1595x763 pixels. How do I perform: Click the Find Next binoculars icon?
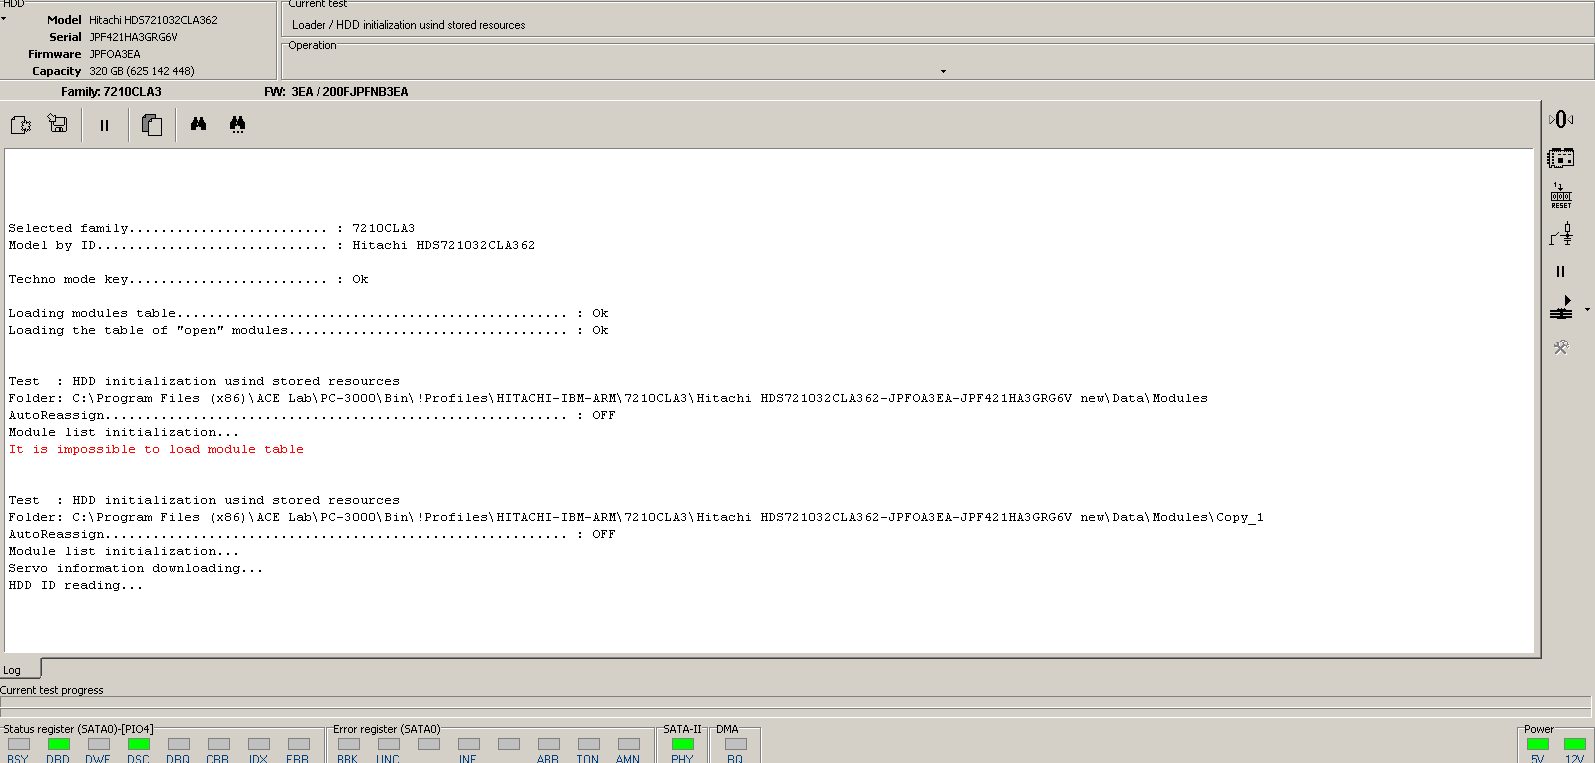pyautogui.click(x=237, y=124)
